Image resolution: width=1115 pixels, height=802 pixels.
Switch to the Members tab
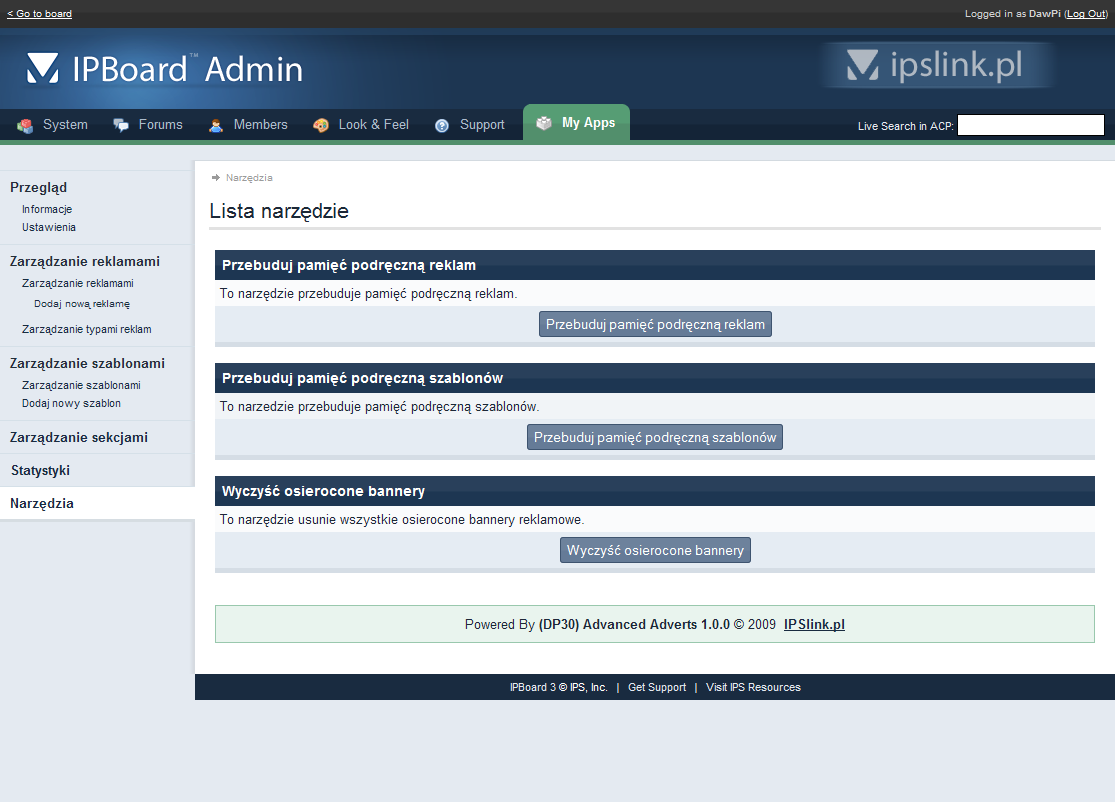click(260, 125)
